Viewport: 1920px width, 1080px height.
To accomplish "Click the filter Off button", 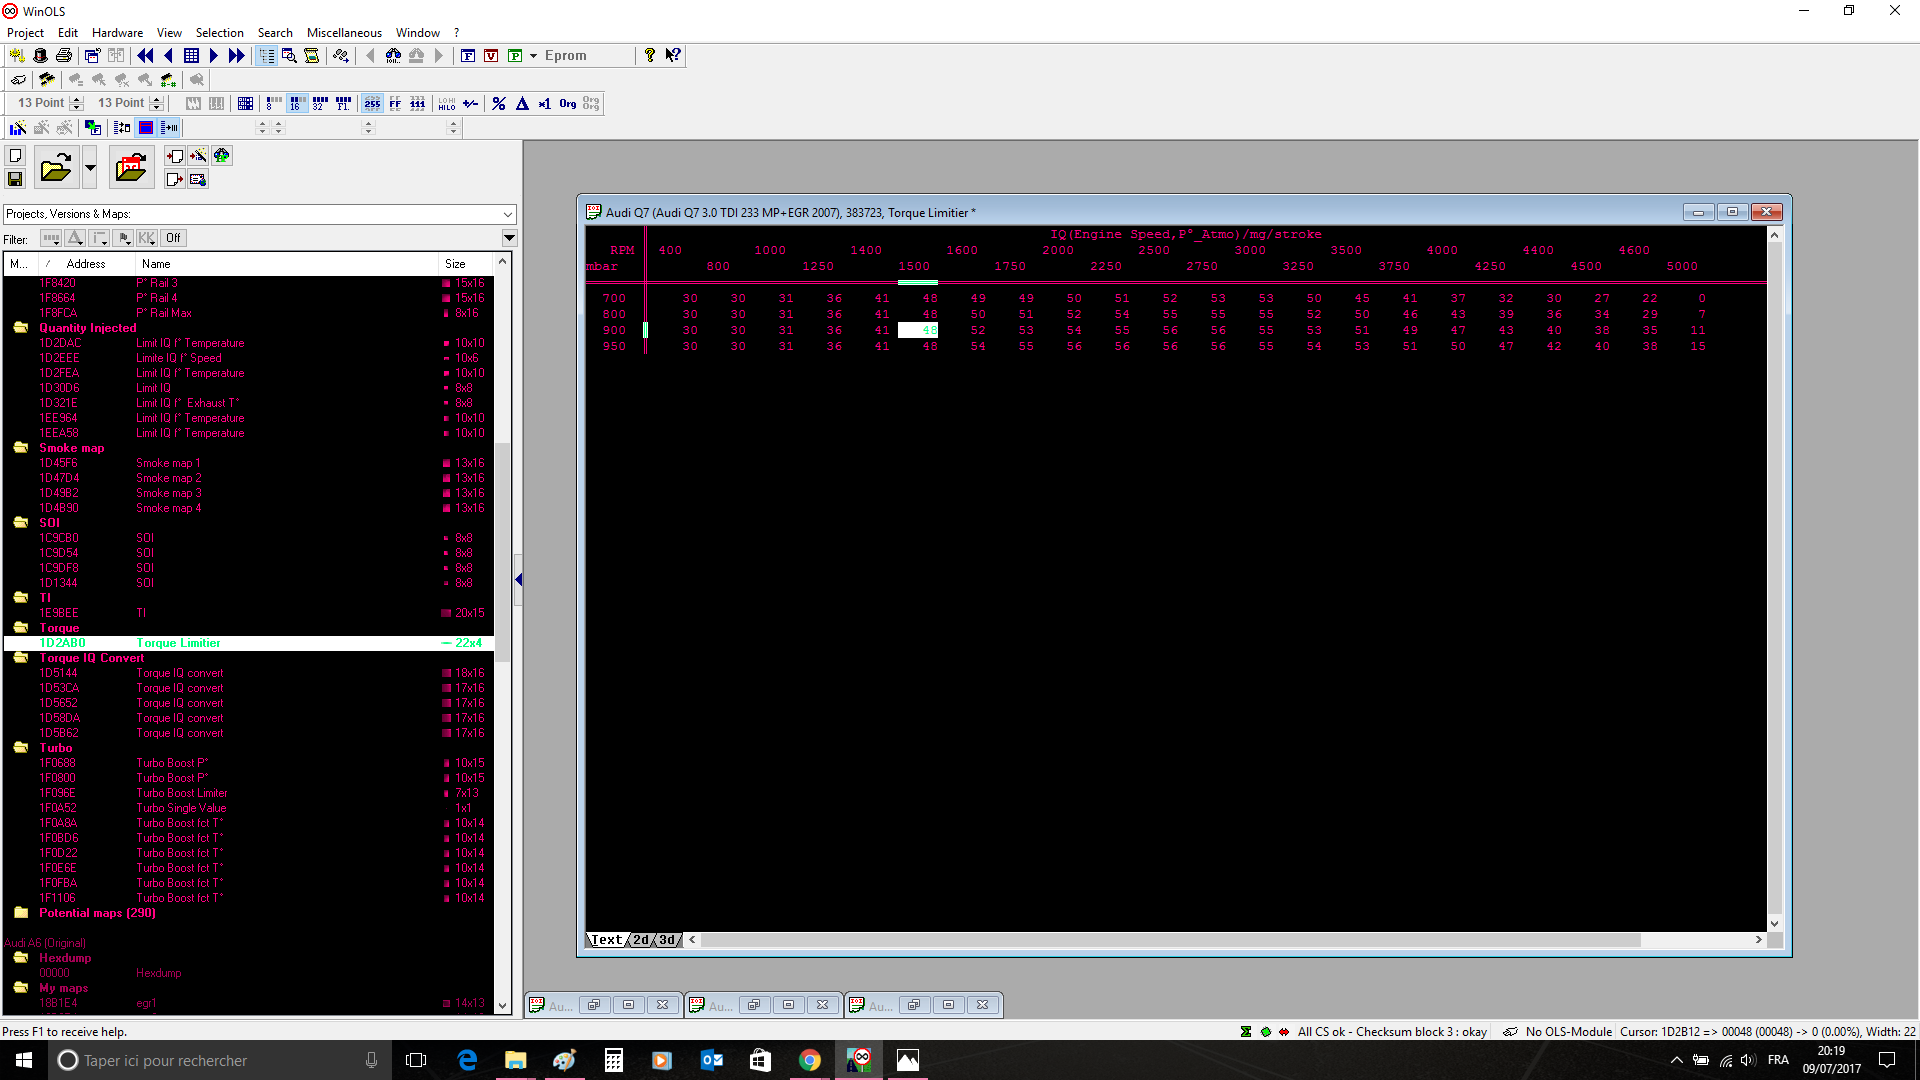I will [173, 238].
